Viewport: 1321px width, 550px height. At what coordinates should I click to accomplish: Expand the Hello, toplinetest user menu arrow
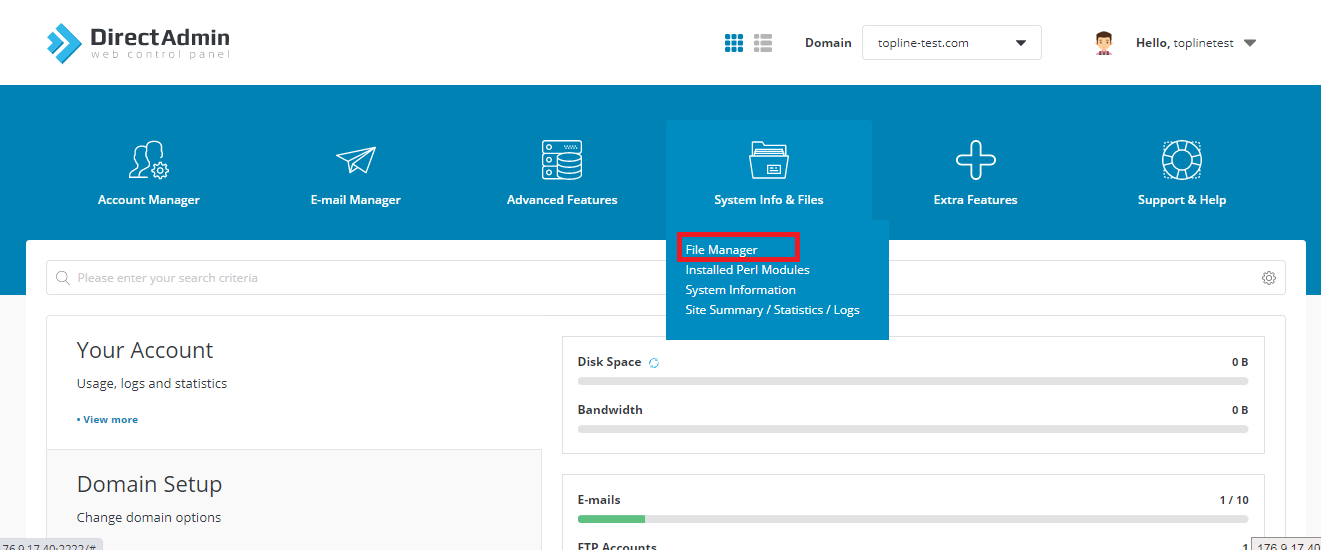click(x=1249, y=43)
